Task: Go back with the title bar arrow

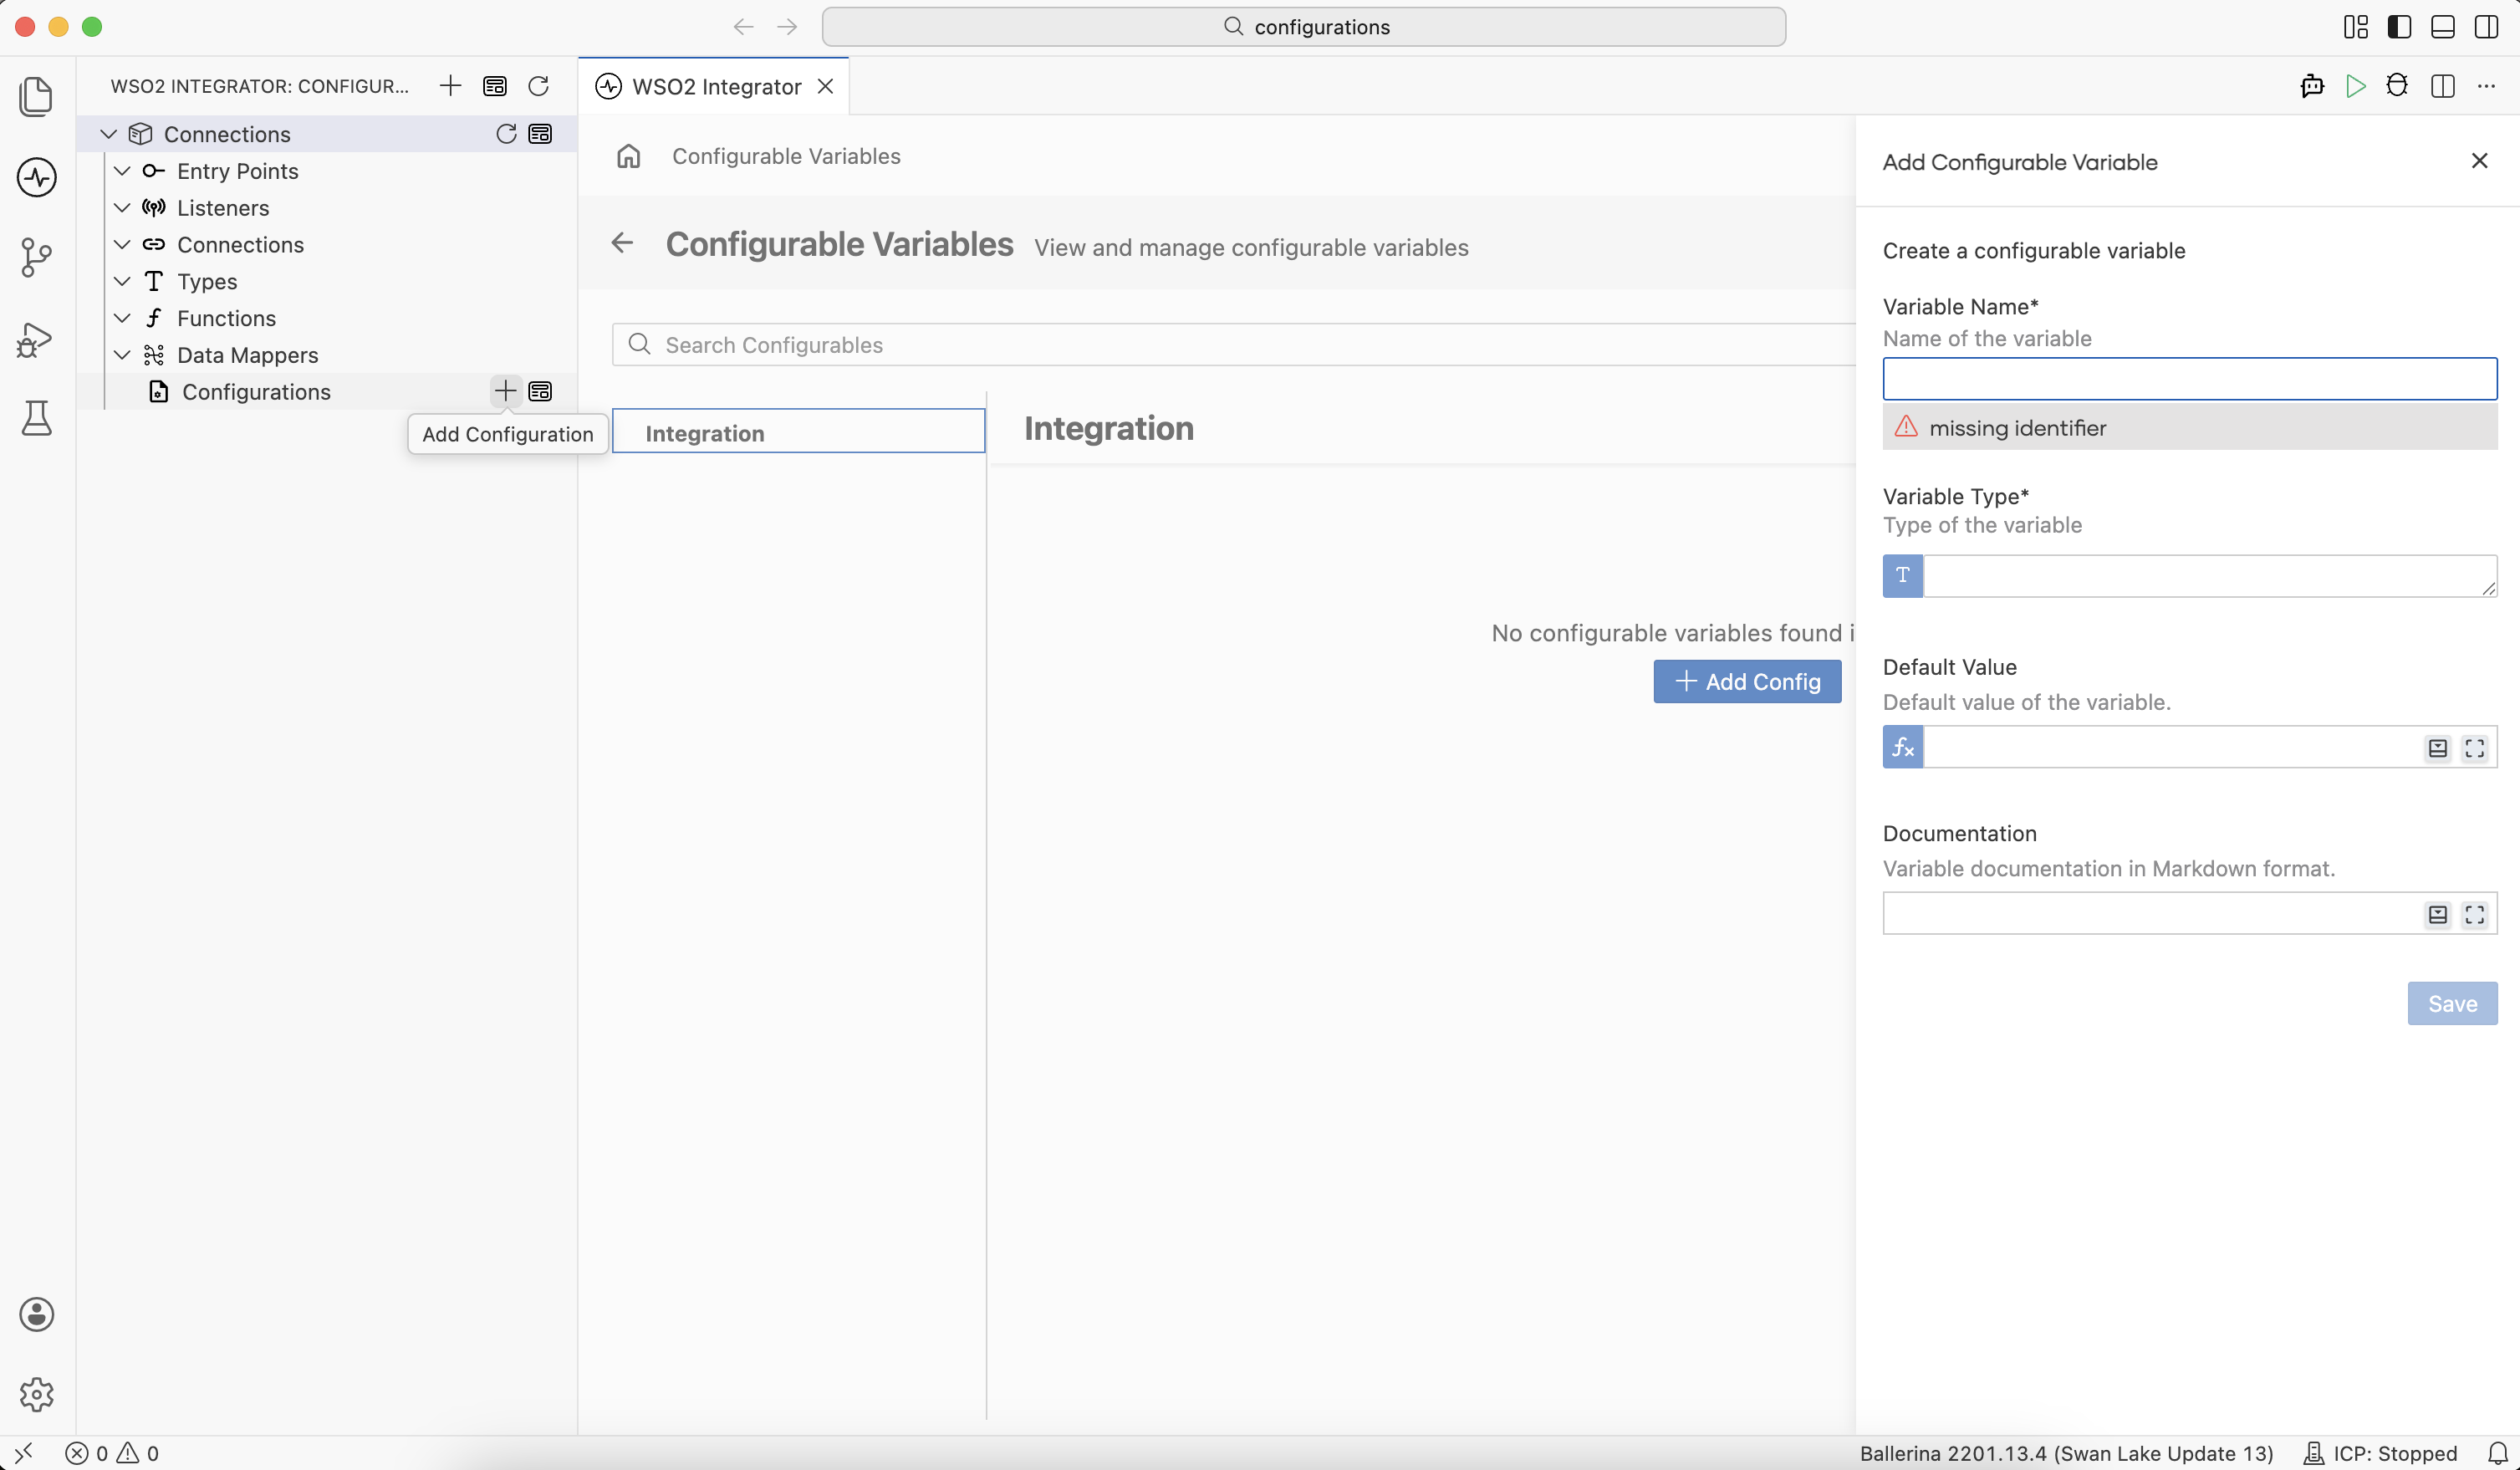Action: (x=743, y=27)
